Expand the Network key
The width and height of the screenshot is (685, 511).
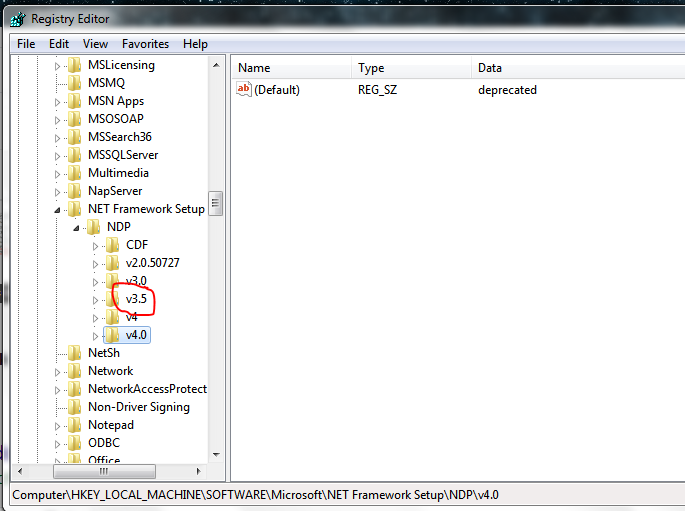[x=57, y=372]
